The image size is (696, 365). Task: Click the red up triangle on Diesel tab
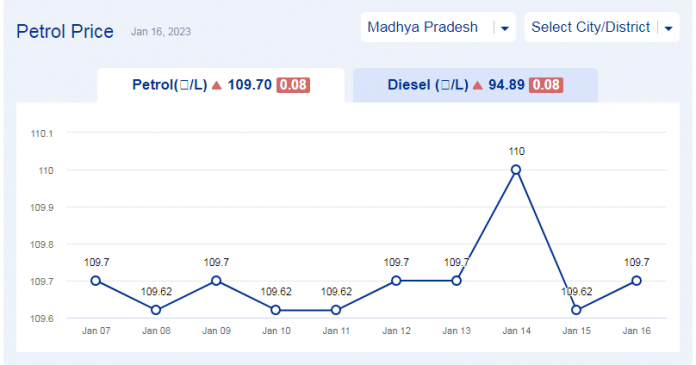point(478,85)
